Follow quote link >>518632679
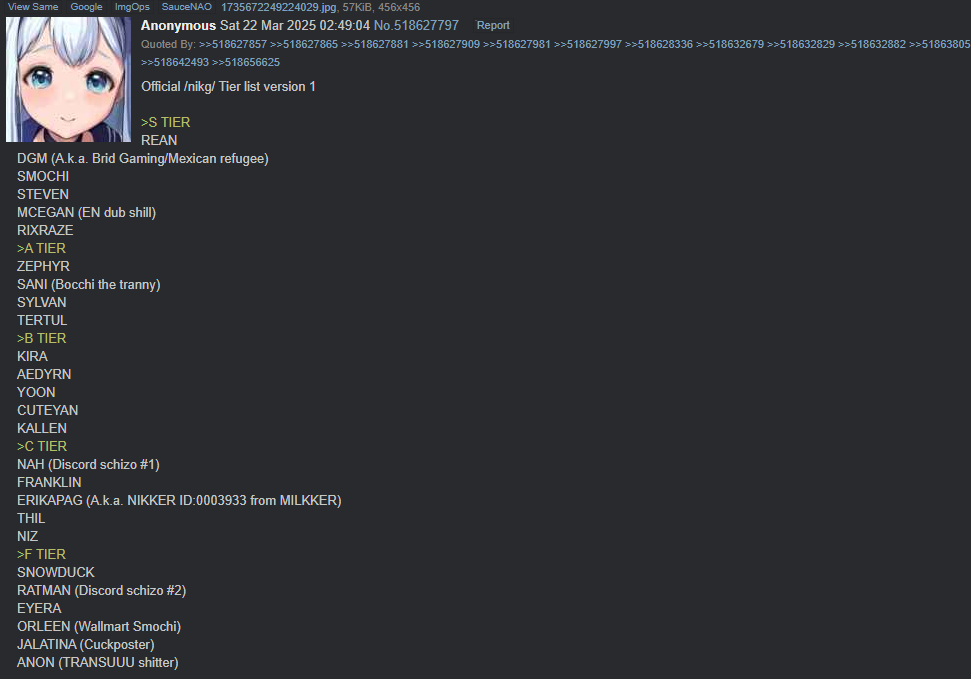 point(730,45)
